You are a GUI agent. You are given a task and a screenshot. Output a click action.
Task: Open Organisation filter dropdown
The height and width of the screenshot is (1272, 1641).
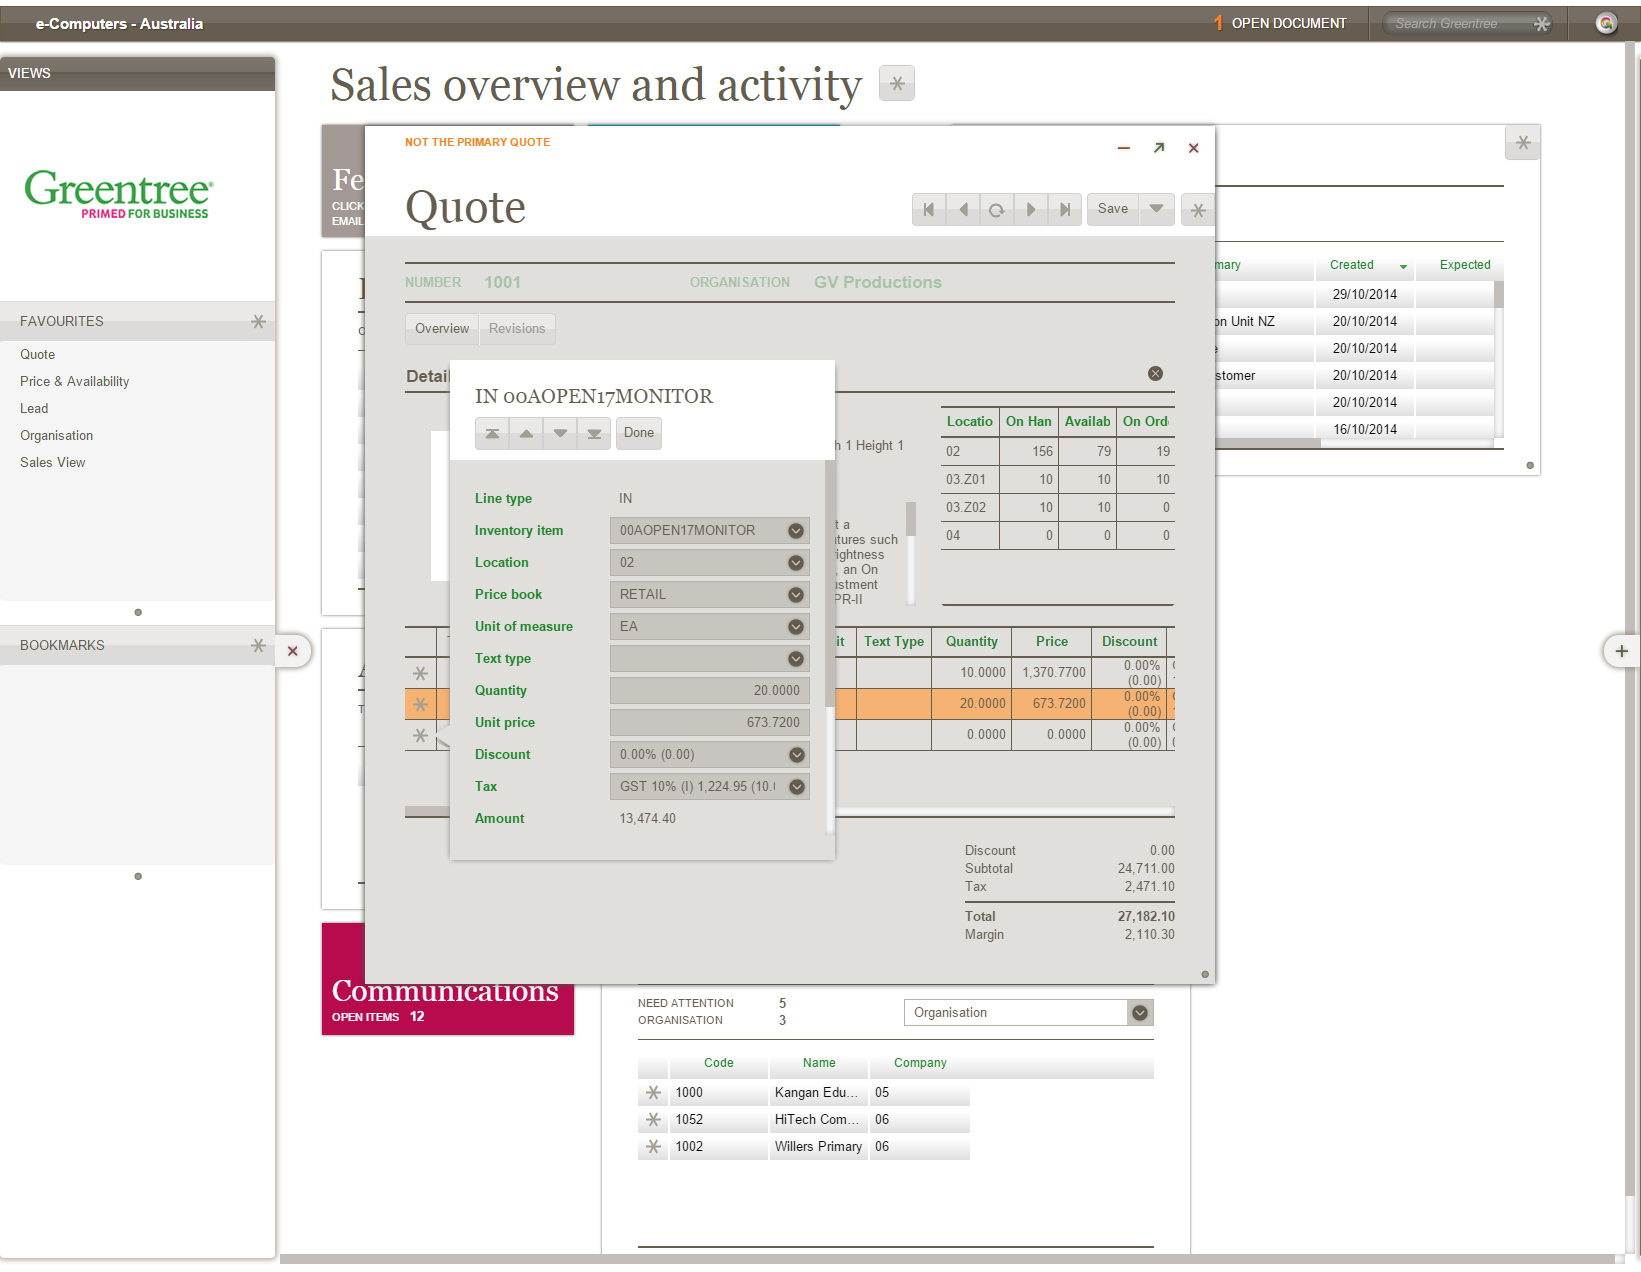1140,1012
